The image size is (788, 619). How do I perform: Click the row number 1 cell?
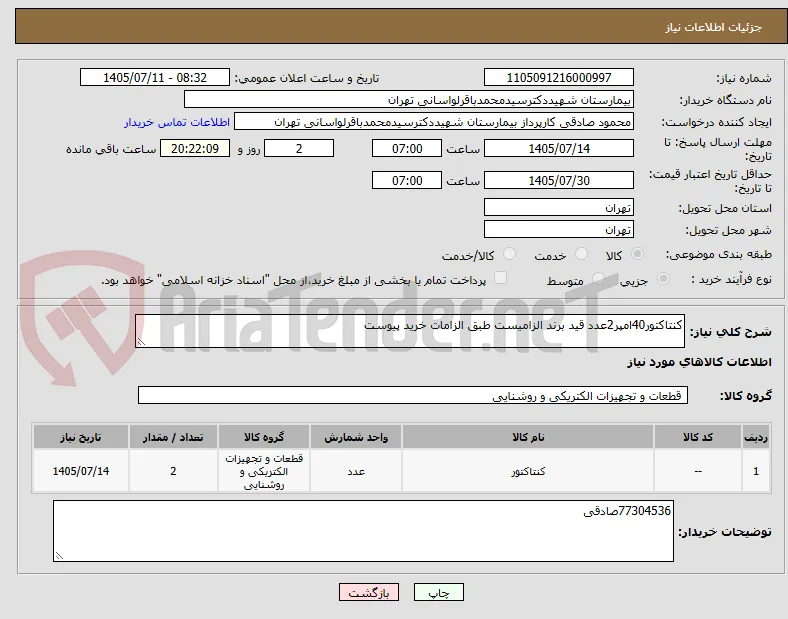tap(756, 471)
